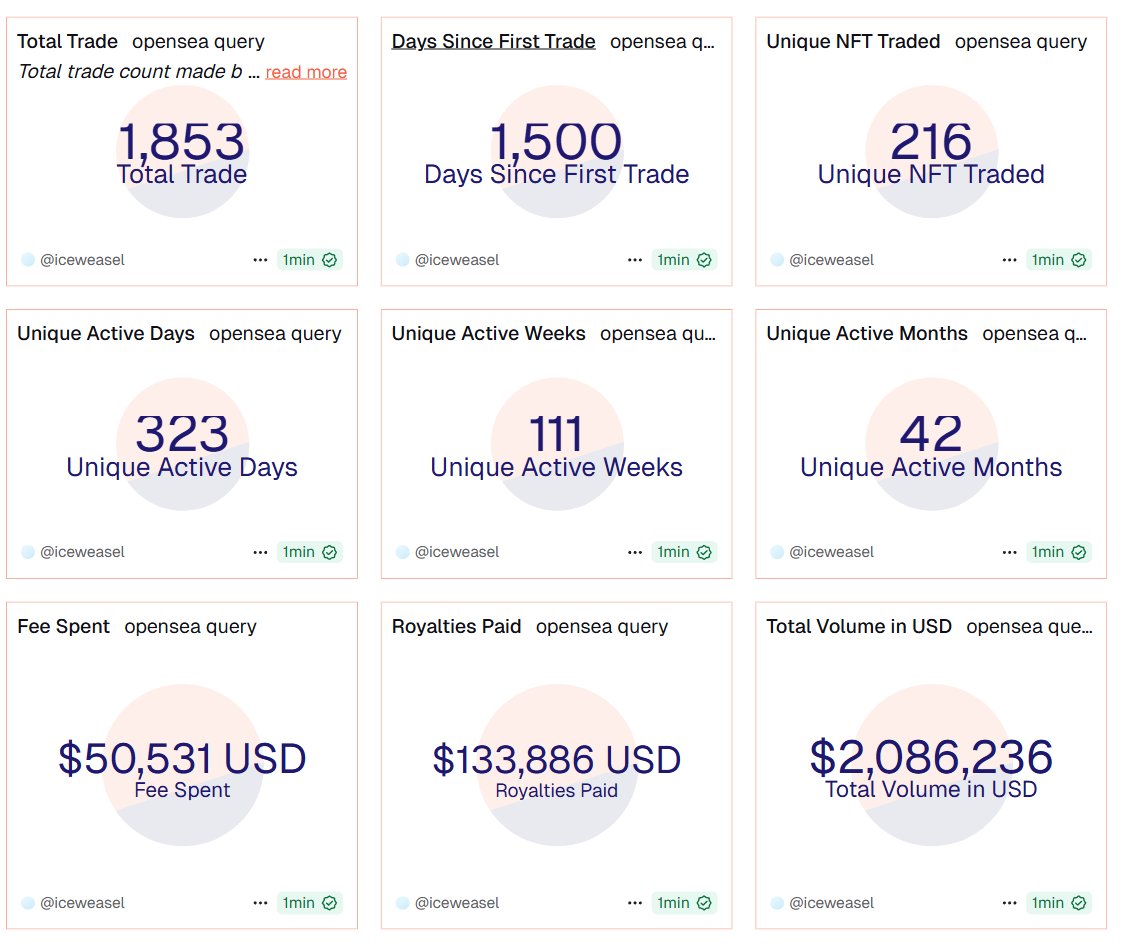The image size is (1143, 946).
Task: Open three-dot menu on Fee Spent card
Action: point(260,903)
